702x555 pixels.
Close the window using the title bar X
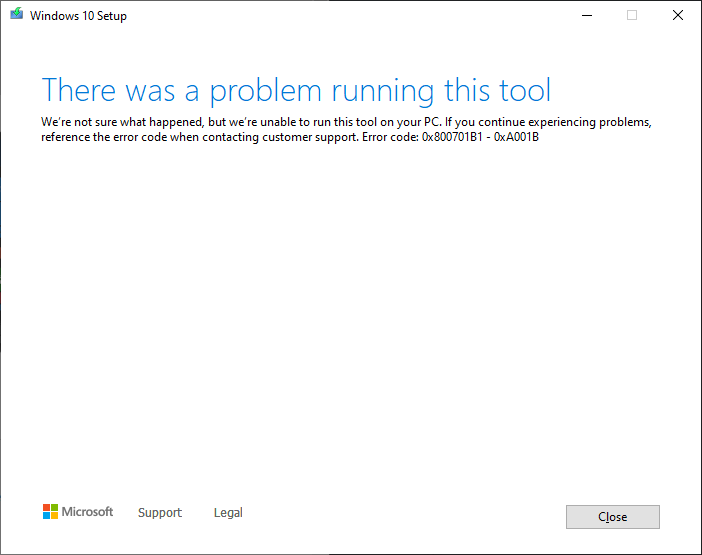point(678,15)
